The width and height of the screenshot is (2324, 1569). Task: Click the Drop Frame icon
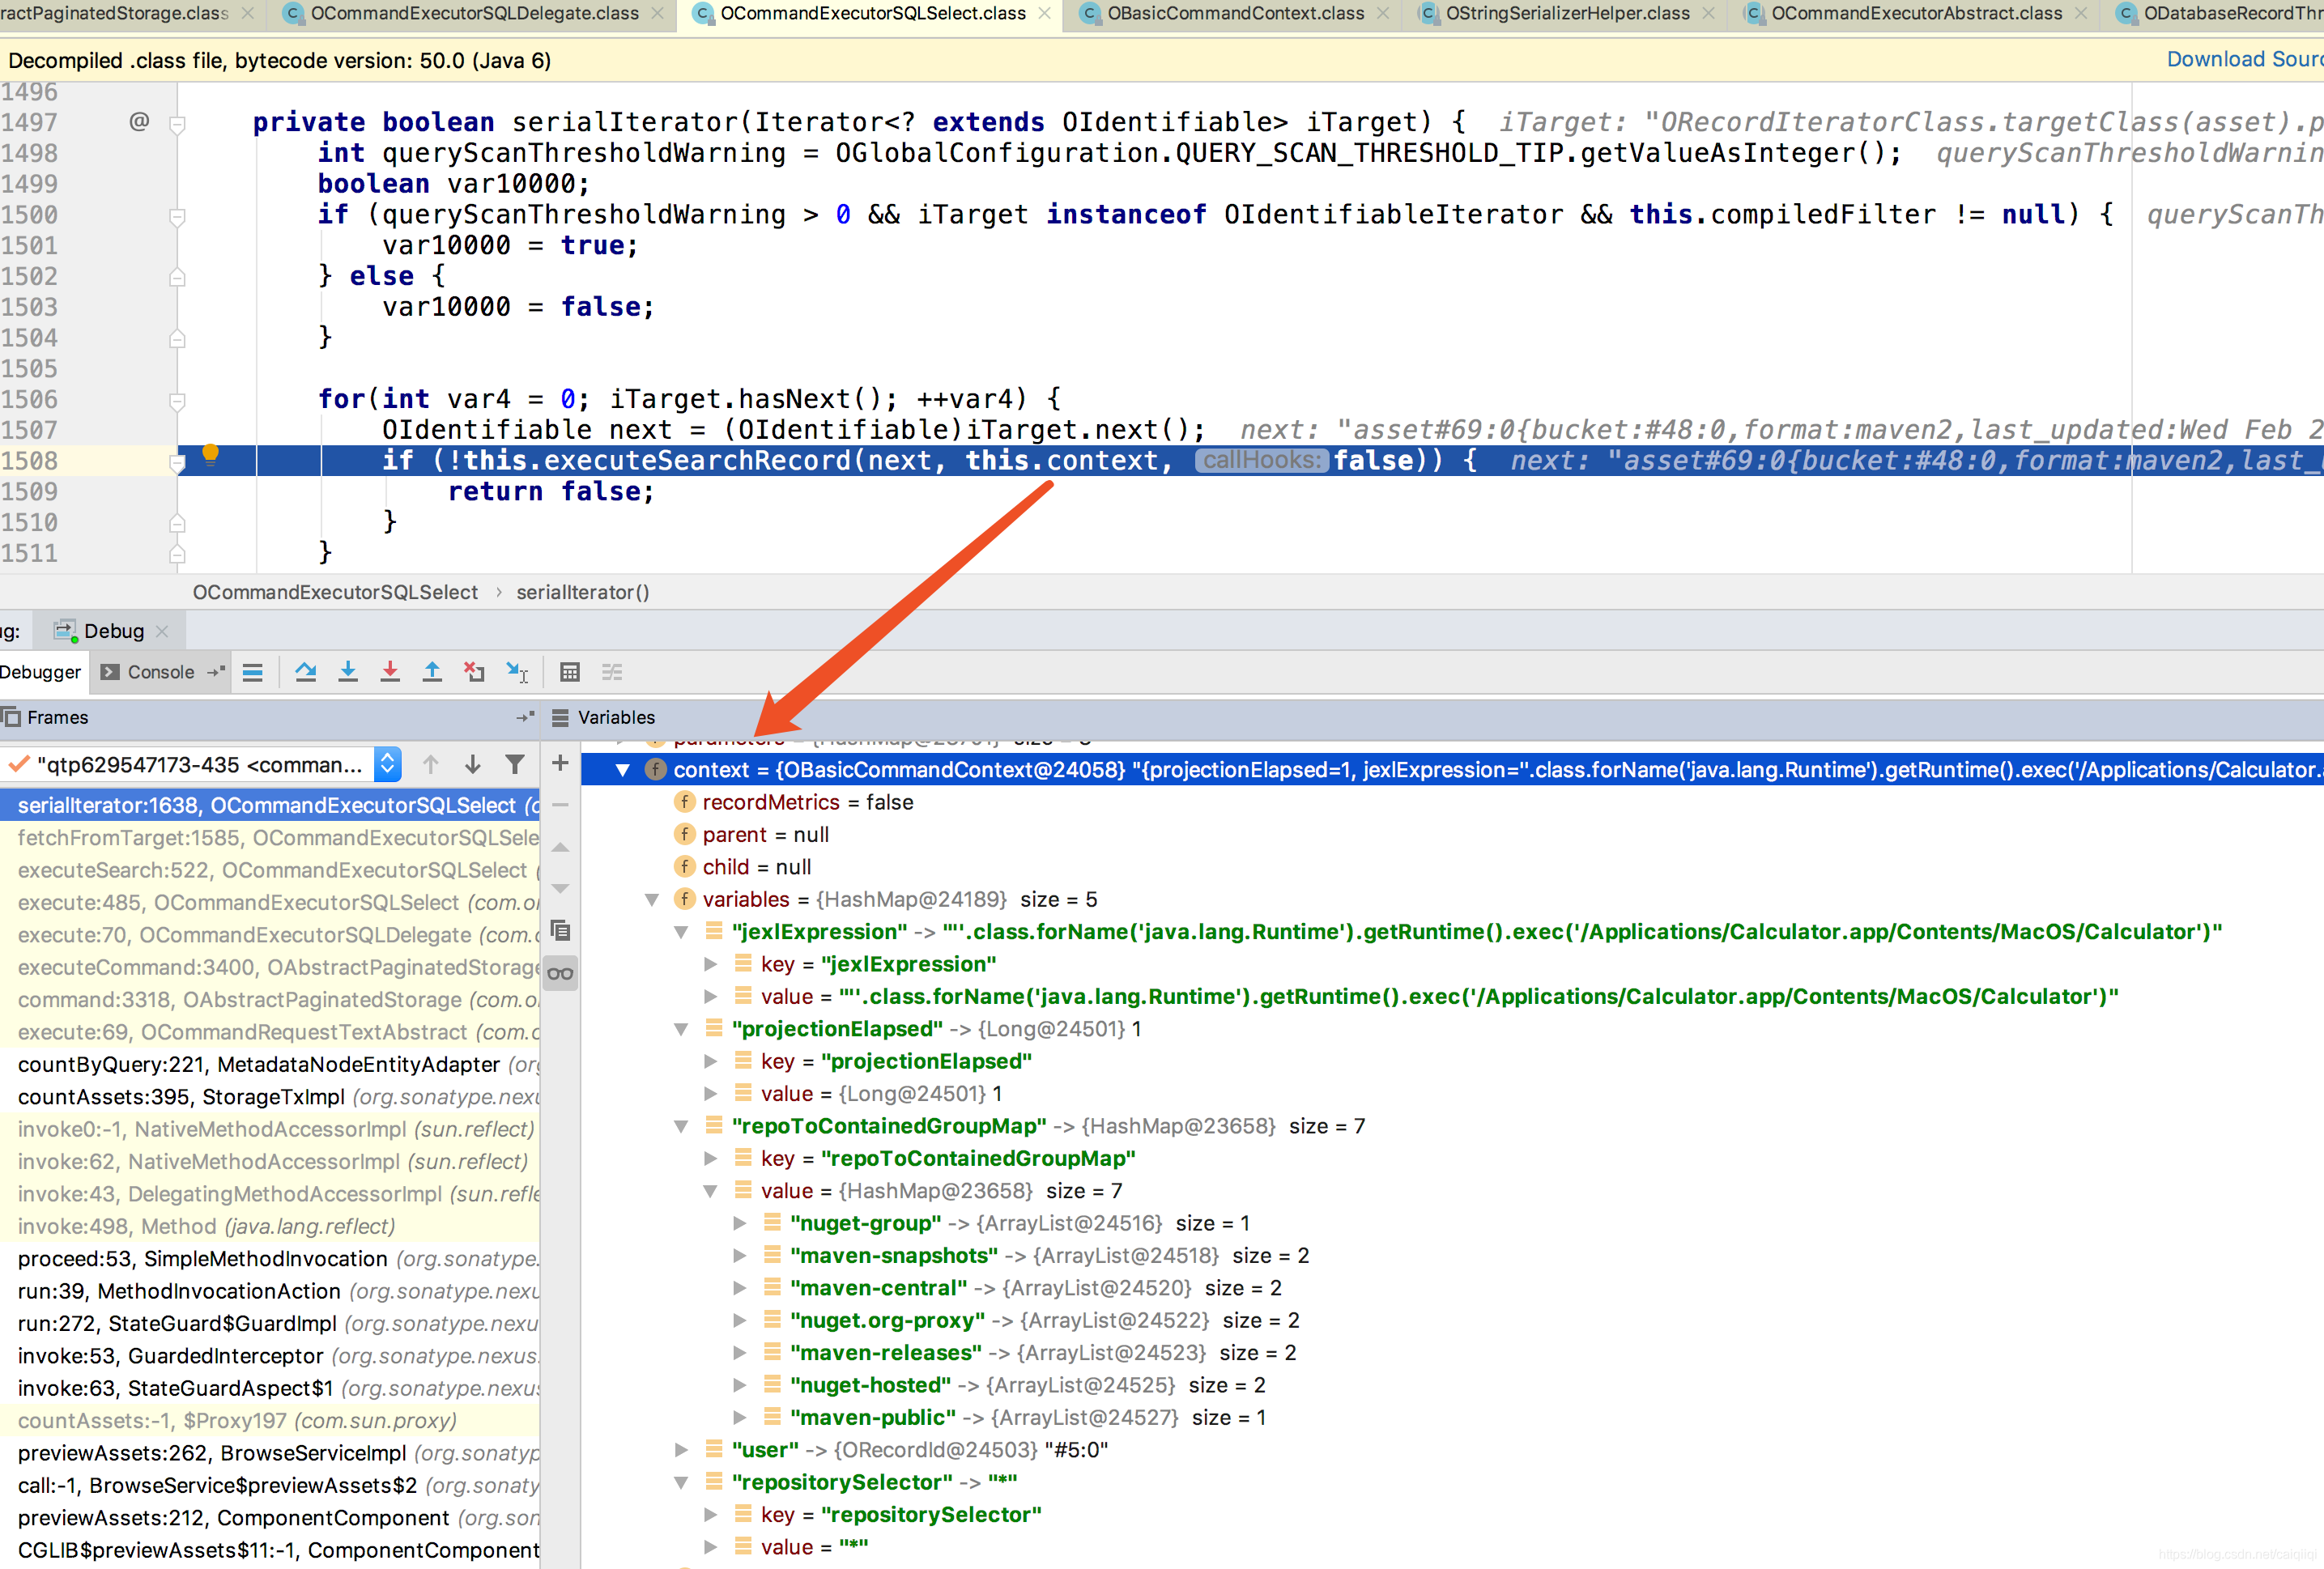point(474,672)
